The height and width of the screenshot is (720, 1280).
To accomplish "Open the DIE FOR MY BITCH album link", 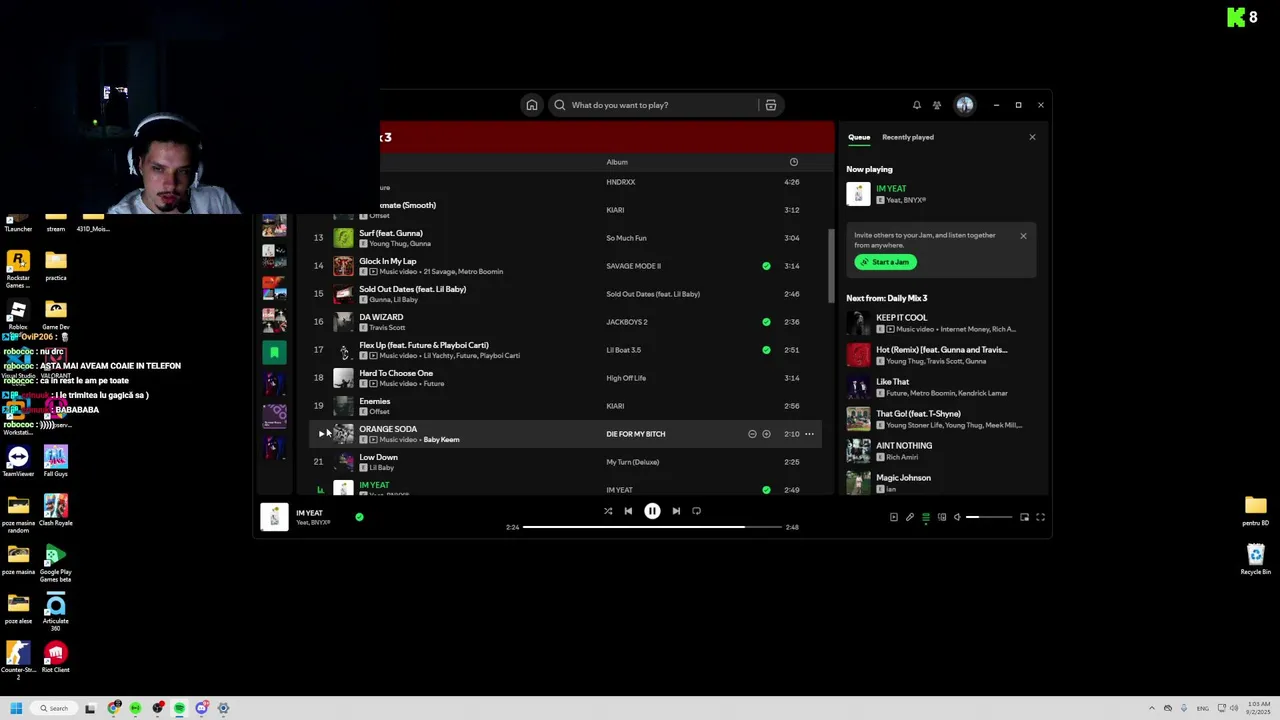I will [635, 434].
